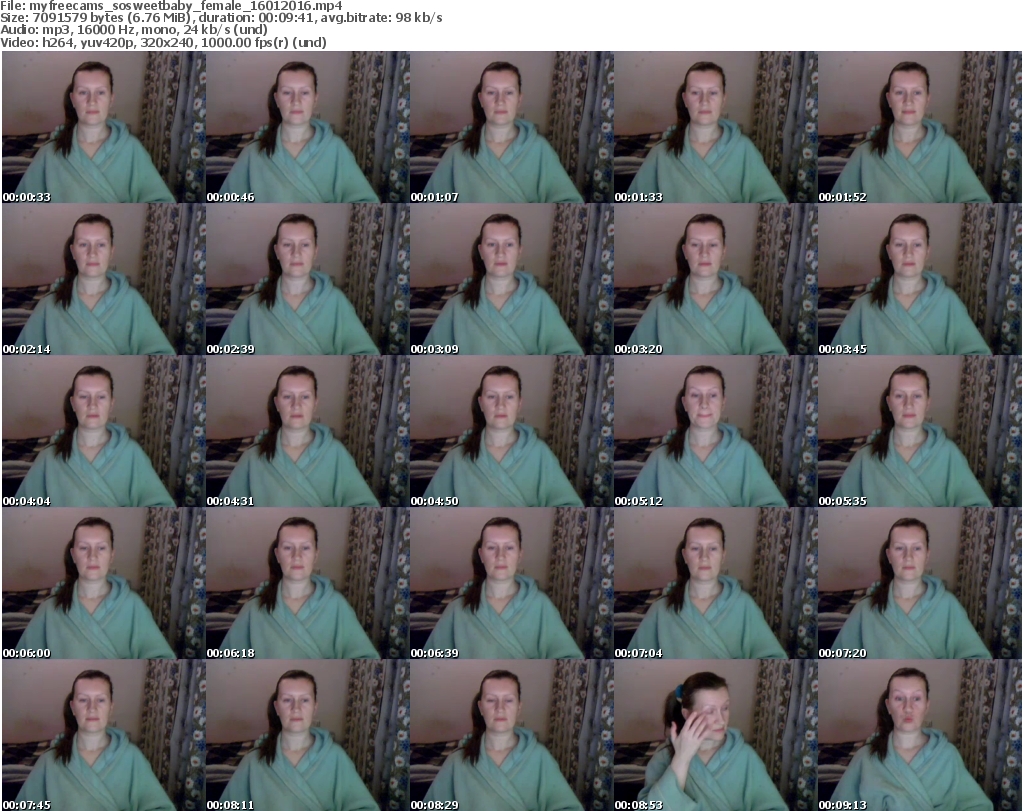Click the frame stamped 00:06:00
The image size is (1024, 811).
tap(104, 583)
